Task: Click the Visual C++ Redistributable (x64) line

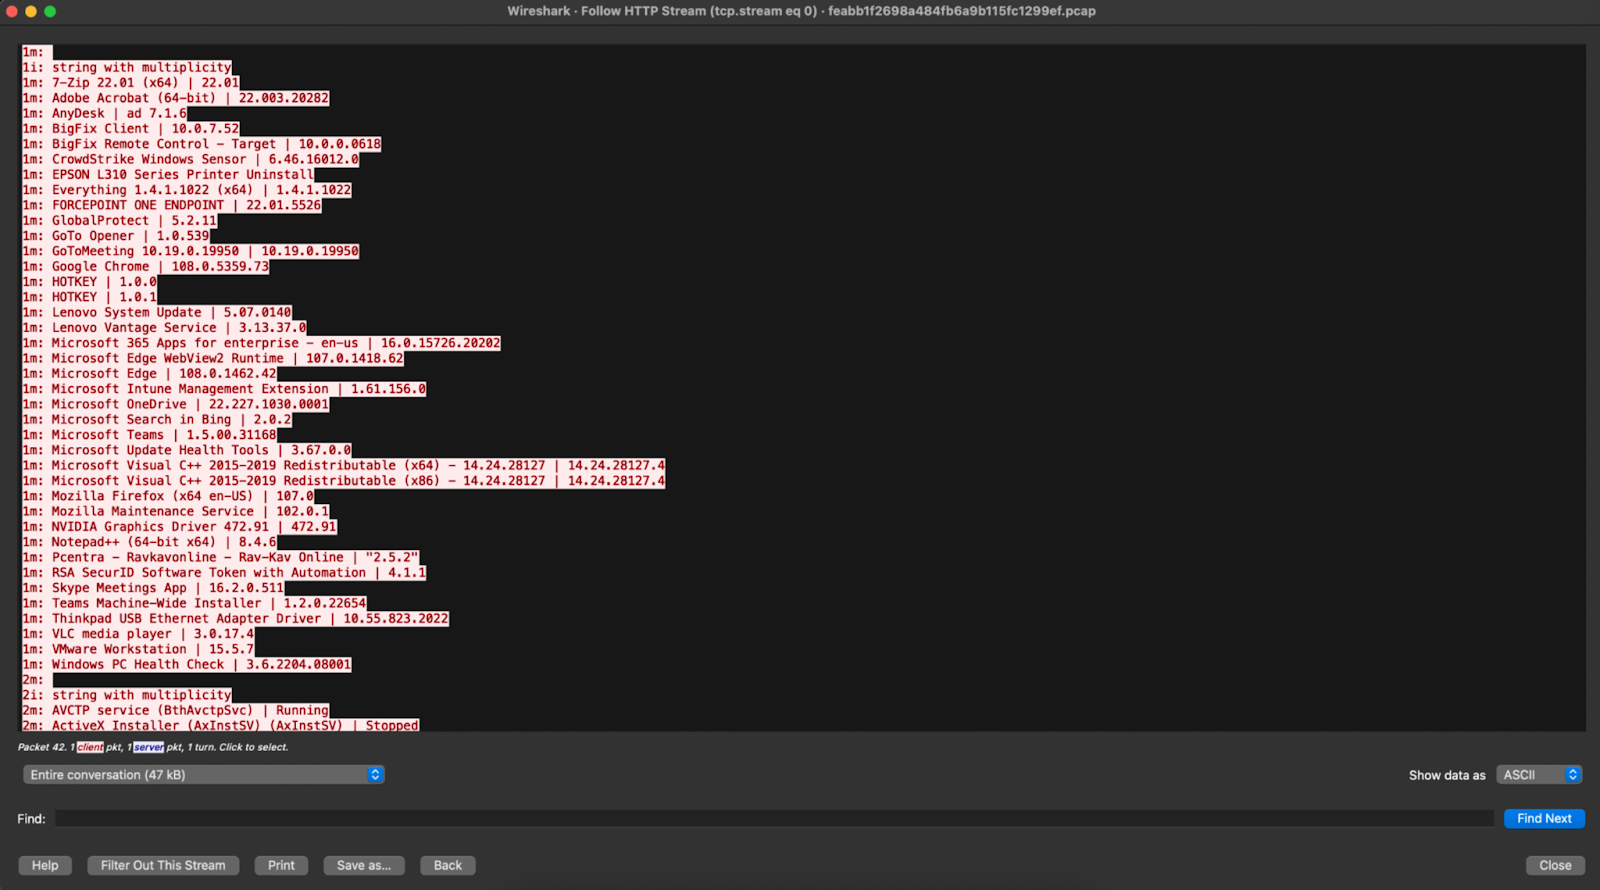Action: pos(344,466)
